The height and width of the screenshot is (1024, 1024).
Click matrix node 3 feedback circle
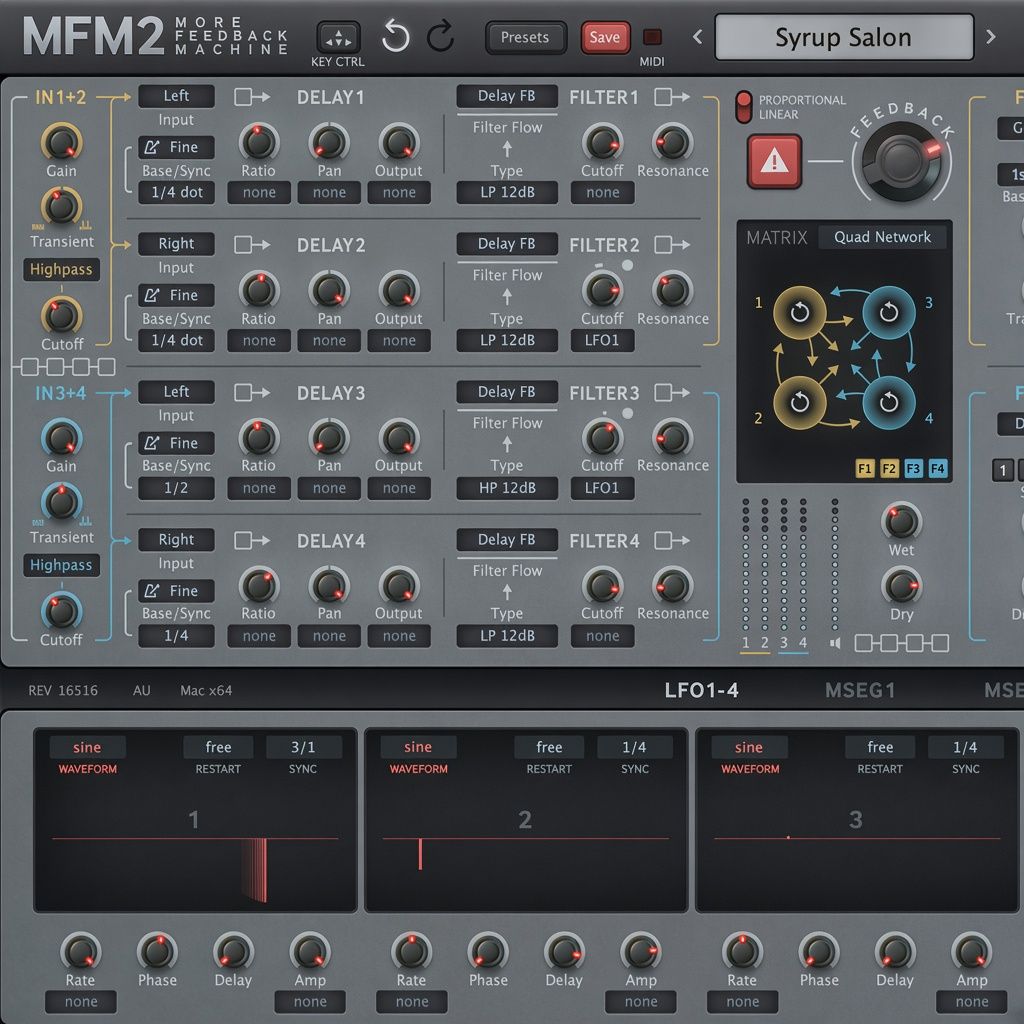point(888,312)
